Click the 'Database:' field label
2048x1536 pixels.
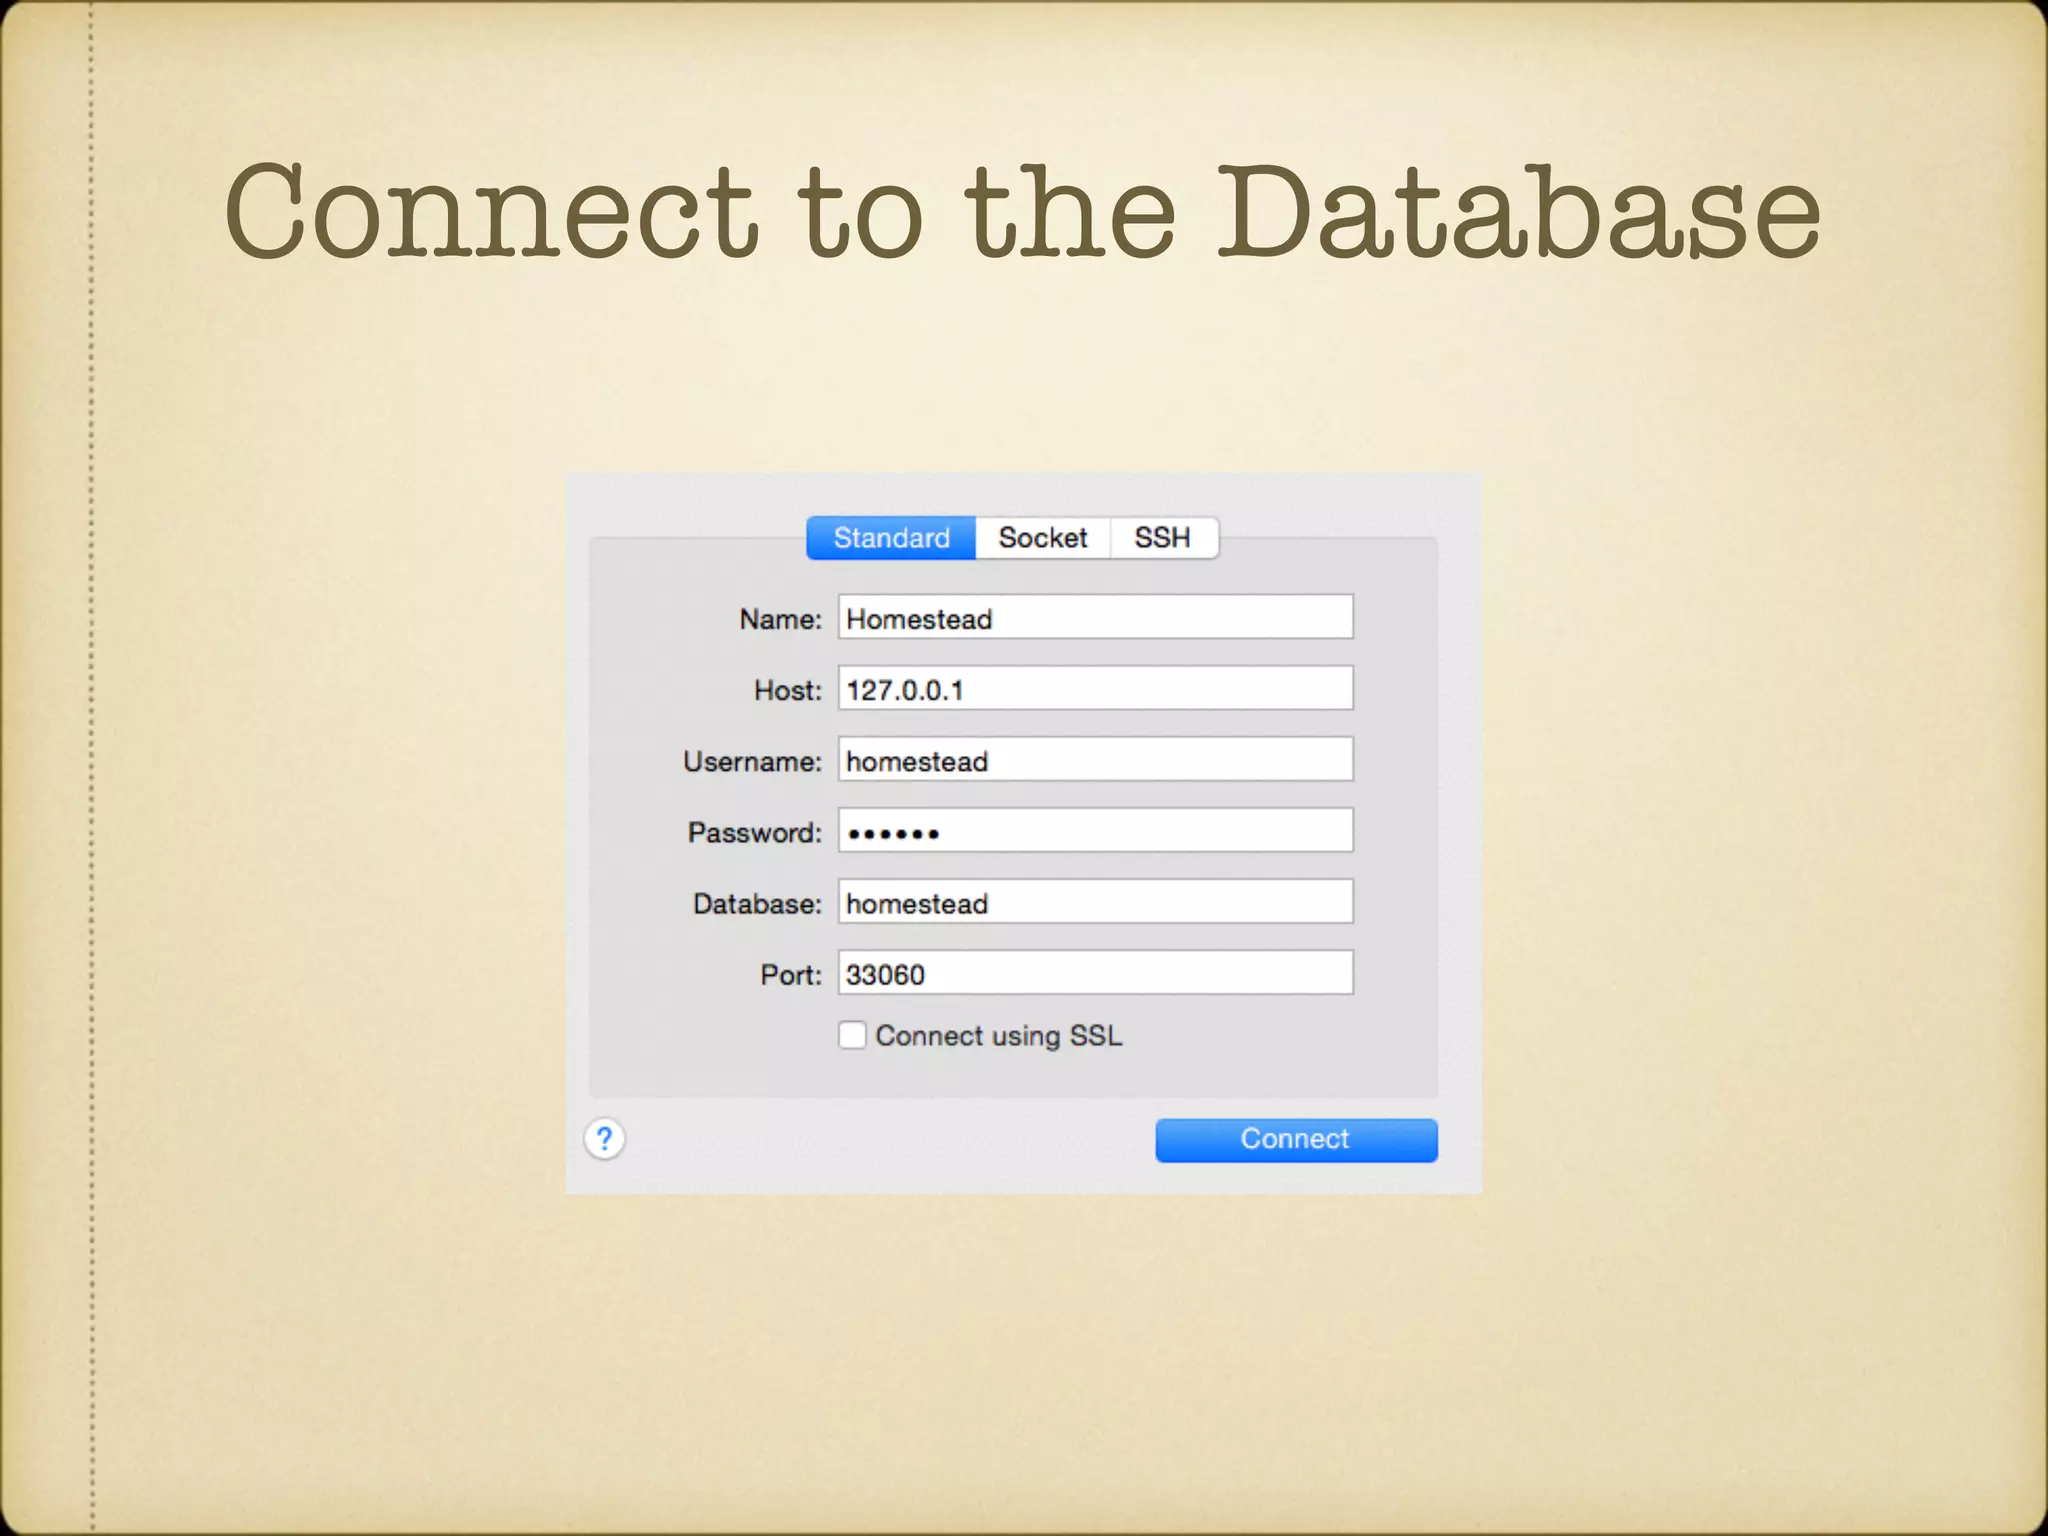pyautogui.click(x=758, y=904)
